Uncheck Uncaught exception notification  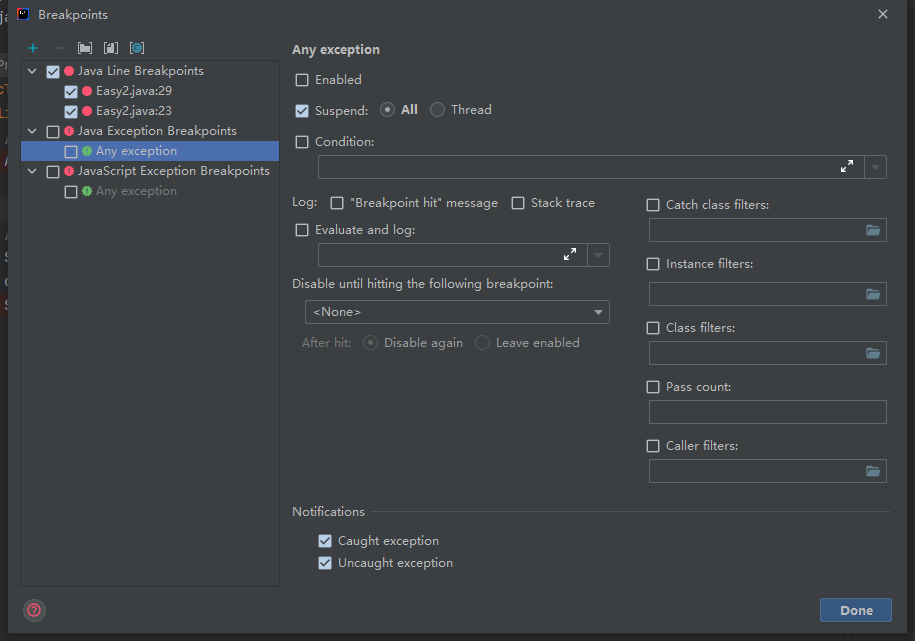coord(325,563)
